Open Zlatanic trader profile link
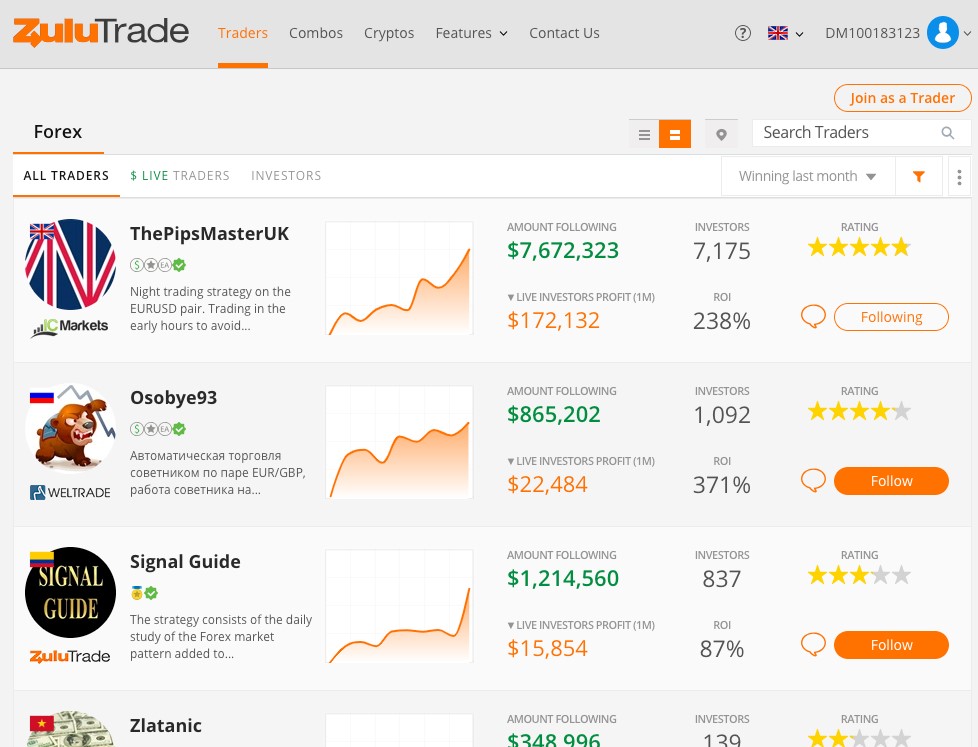This screenshot has height=747, width=978. click(x=166, y=726)
